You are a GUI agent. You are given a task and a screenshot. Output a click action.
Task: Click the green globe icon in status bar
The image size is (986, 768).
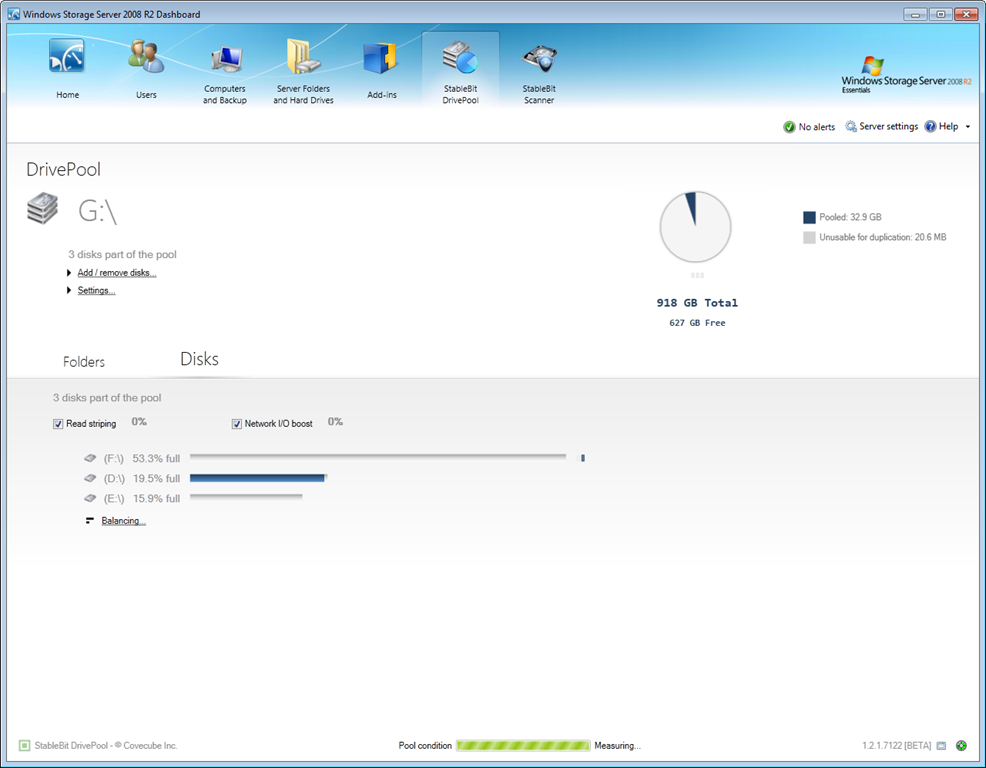coord(961,745)
